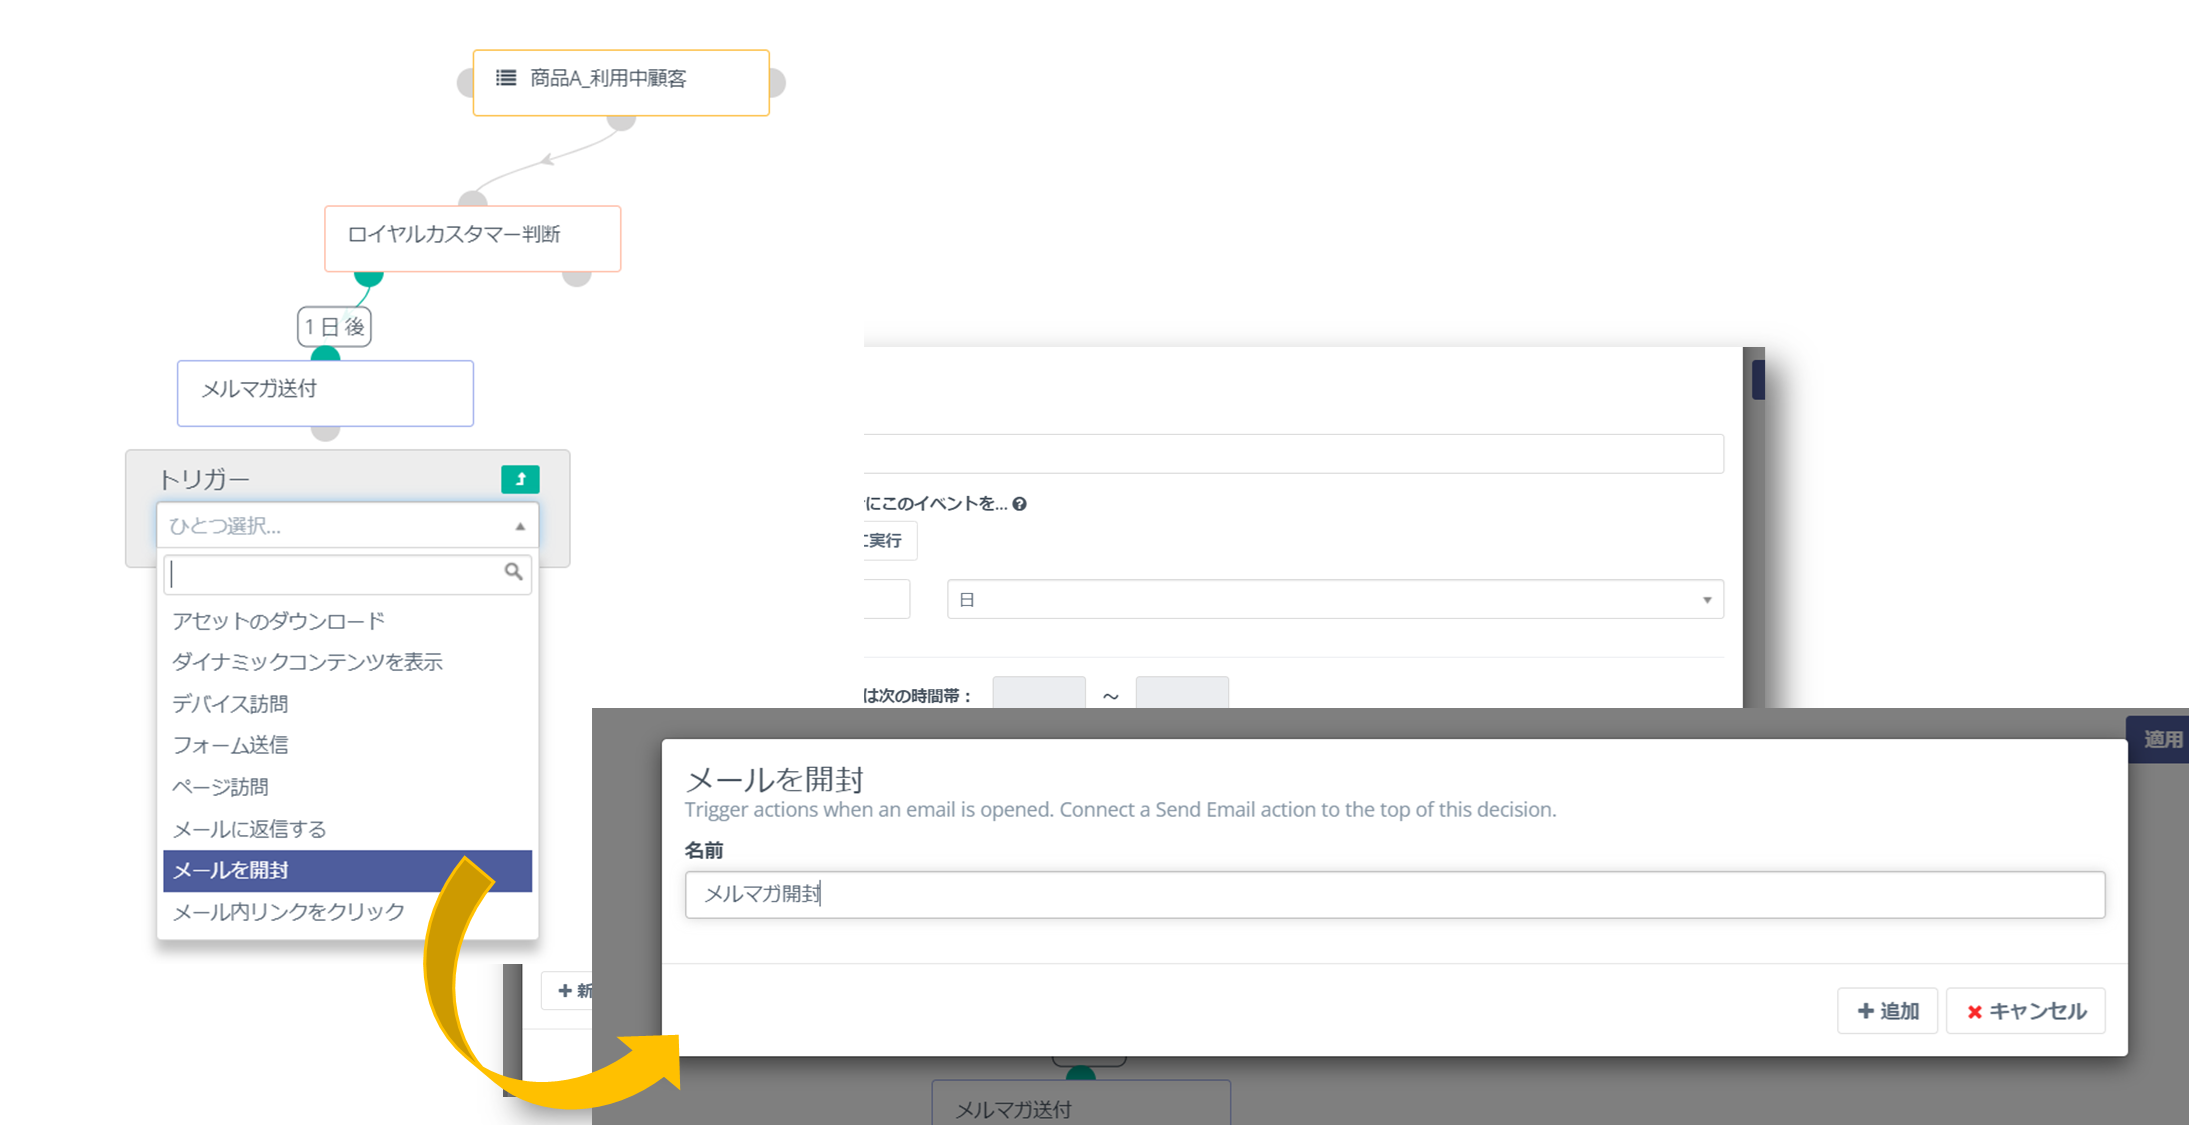Pick アセットのダウンロード from list
Screen dimensions: 2189x1125
pyautogui.click(x=279, y=621)
